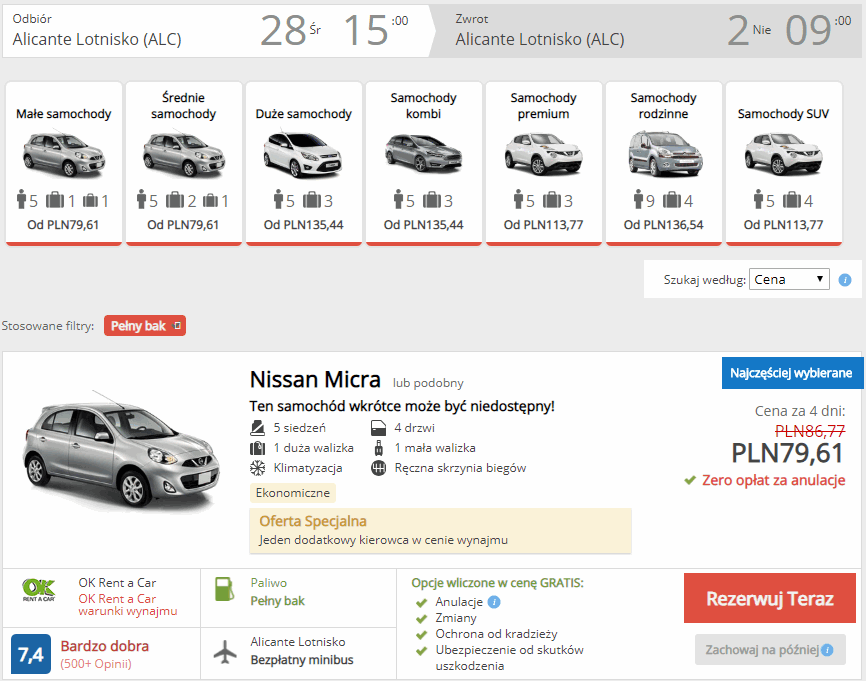This screenshot has width=866, height=681.
Task: Click info icon next to sort dropdown
Action: pyautogui.click(x=845, y=280)
